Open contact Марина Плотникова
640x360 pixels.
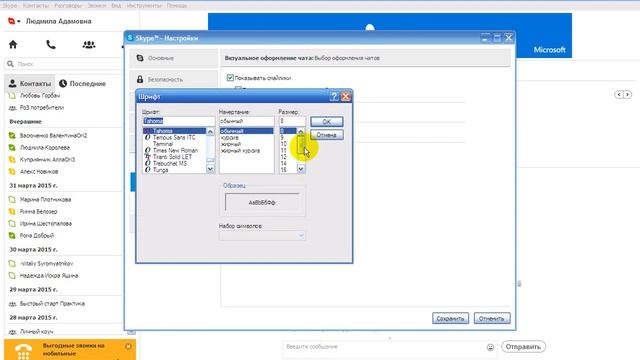(x=45, y=200)
